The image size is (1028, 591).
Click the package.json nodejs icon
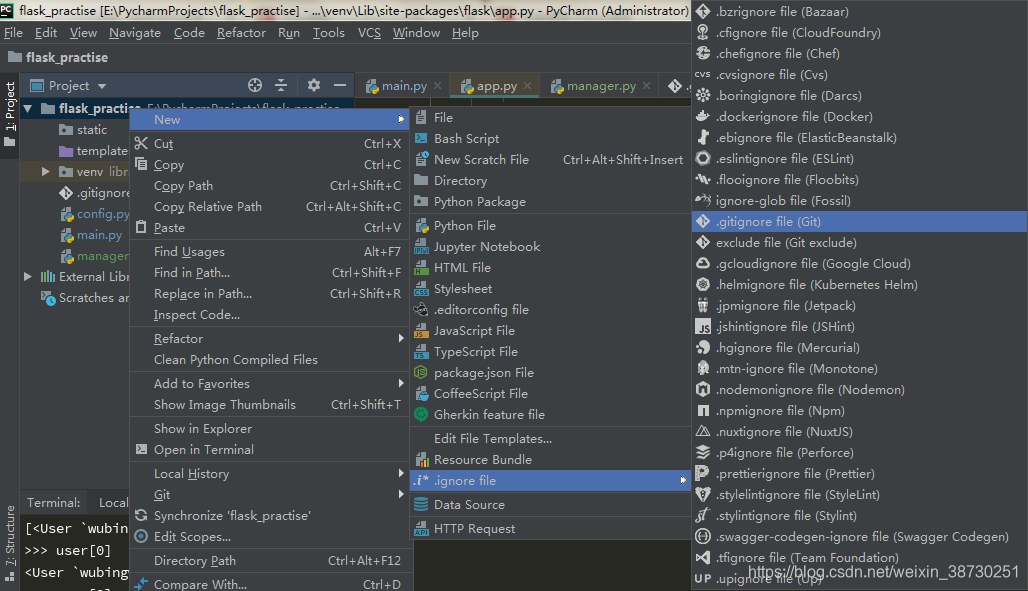coord(422,373)
